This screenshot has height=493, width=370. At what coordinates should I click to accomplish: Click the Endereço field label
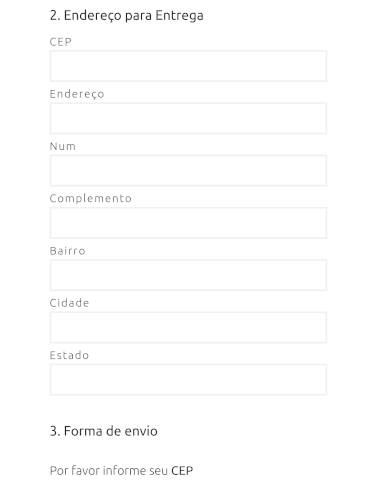click(x=77, y=94)
